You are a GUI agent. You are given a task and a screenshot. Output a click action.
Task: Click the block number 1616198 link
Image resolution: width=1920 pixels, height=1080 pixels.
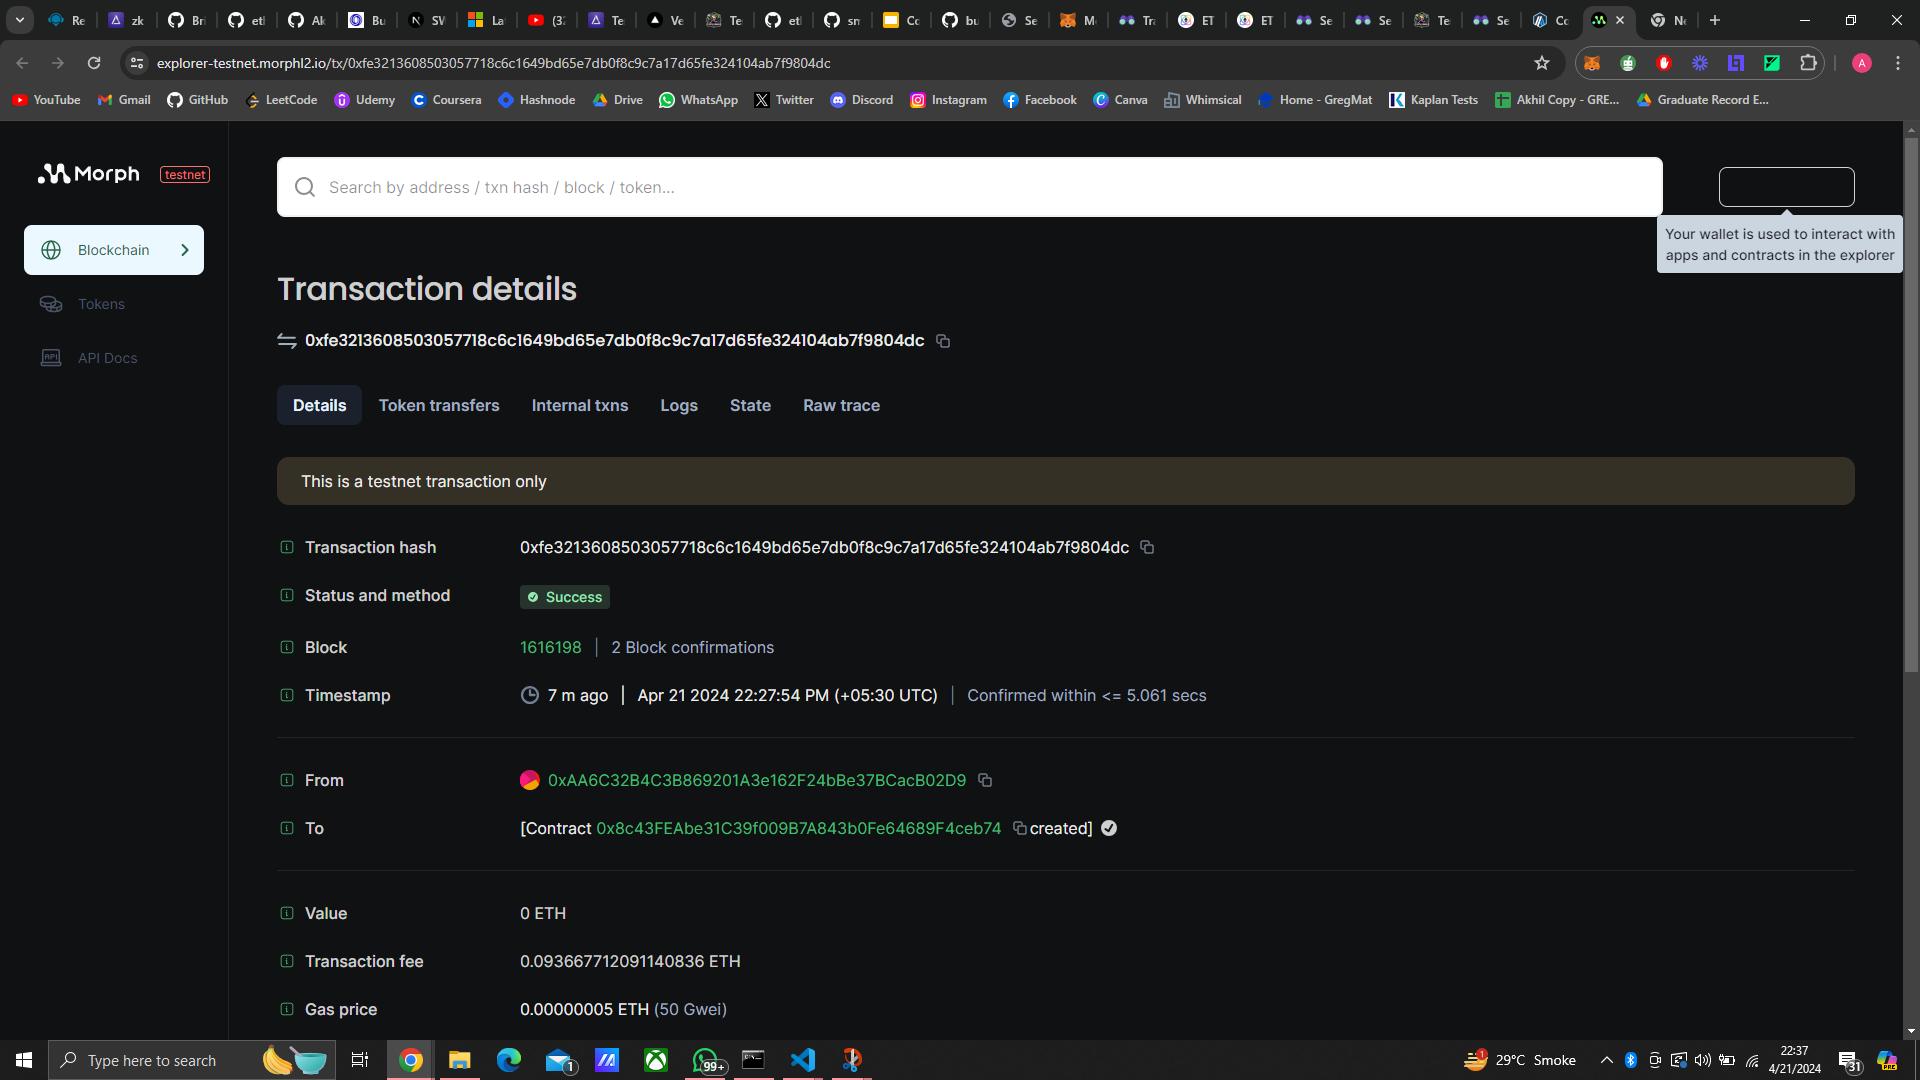[549, 647]
